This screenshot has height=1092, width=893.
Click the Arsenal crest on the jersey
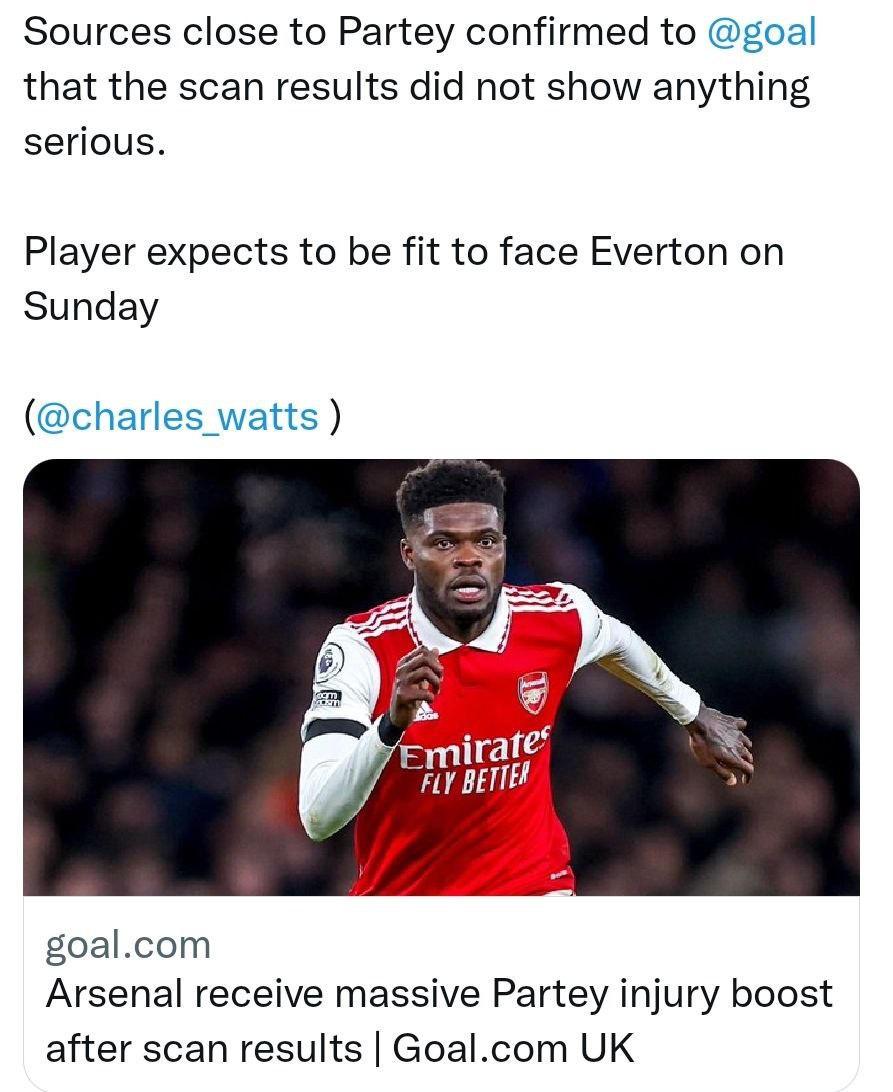click(533, 692)
